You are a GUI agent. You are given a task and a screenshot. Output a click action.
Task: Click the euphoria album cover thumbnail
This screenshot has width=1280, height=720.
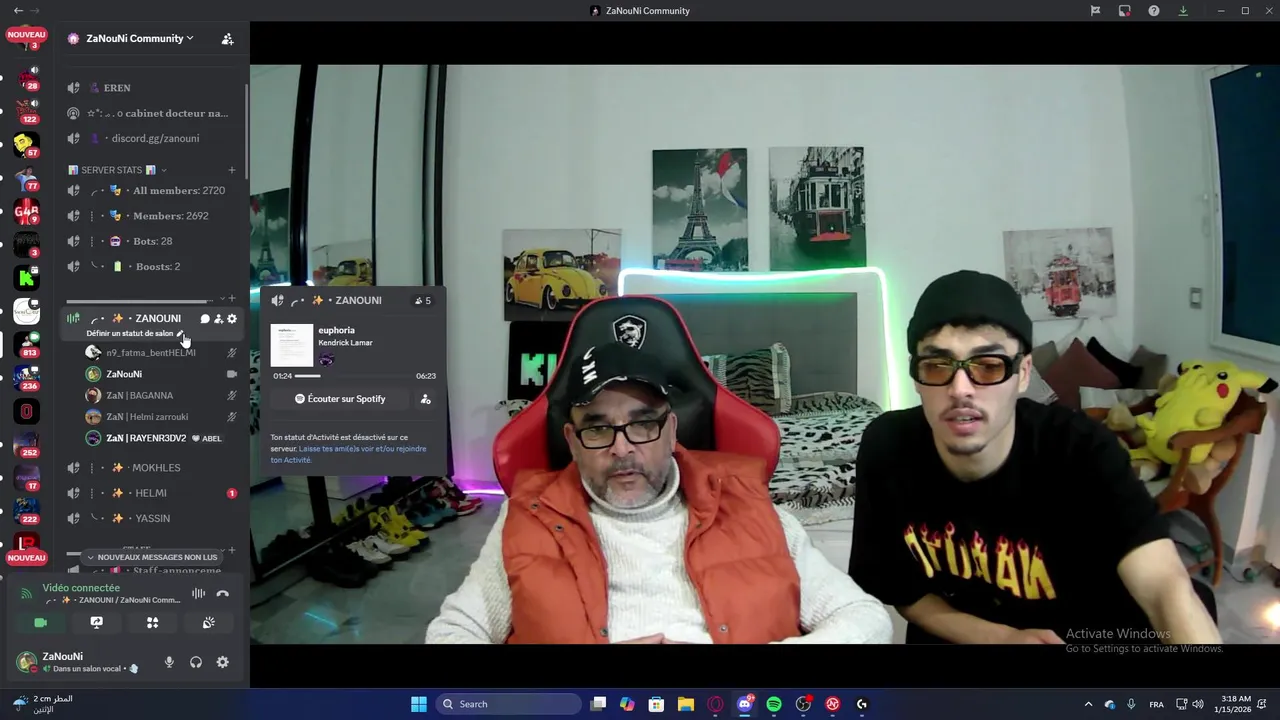point(292,345)
